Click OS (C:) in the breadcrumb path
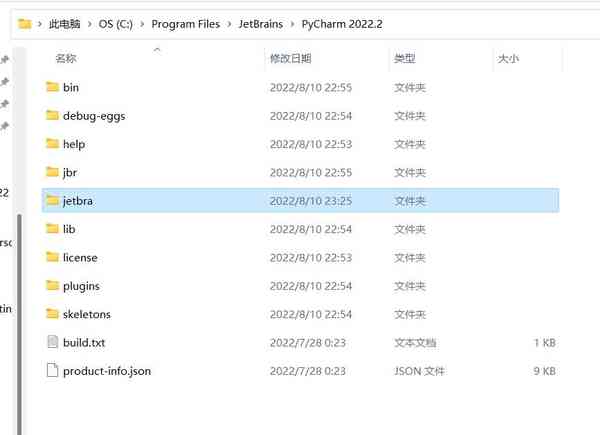 pyautogui.click(x=116, y=24)
